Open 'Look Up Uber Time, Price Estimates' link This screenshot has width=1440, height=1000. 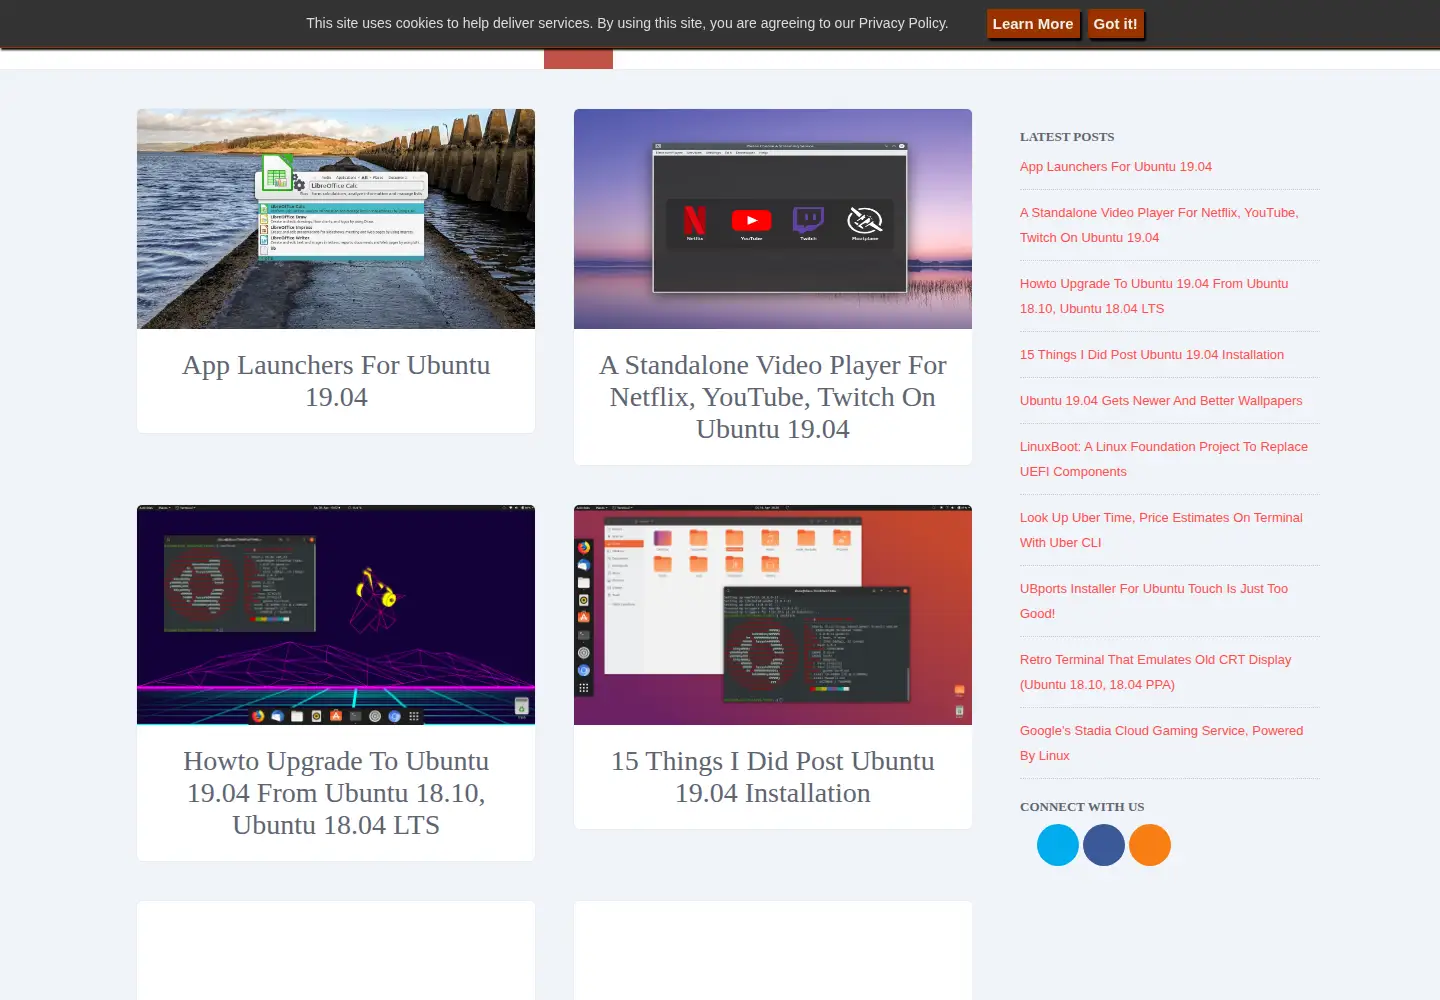(x=1161, y=530)
